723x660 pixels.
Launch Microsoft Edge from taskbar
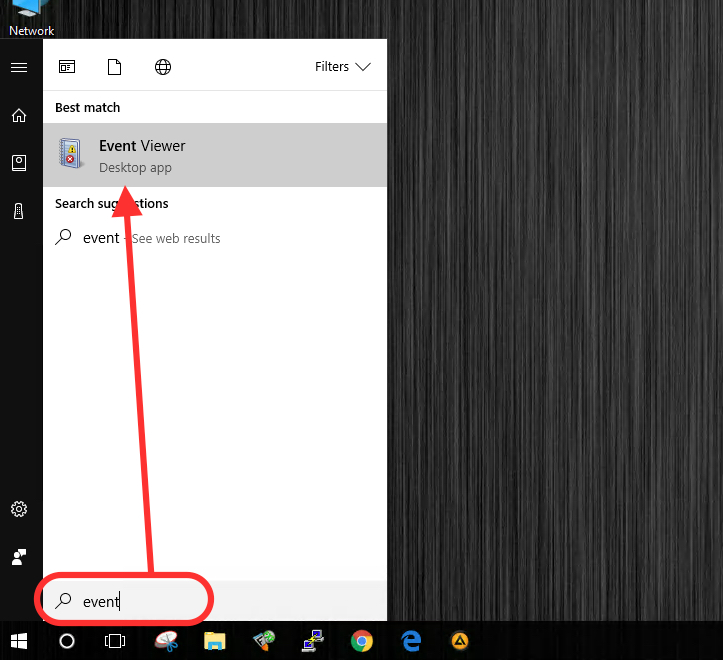[411, 641]
